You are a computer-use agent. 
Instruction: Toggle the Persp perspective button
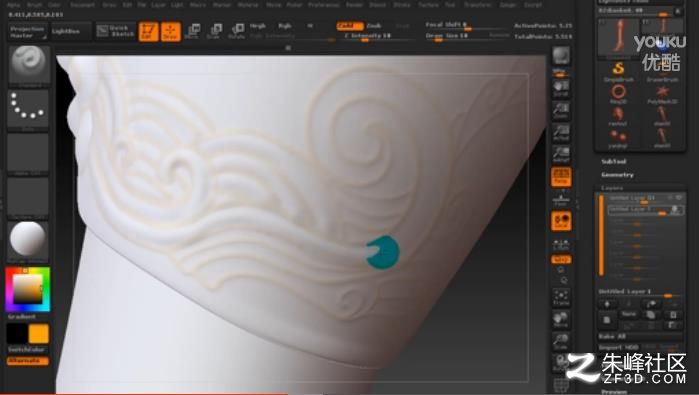pyautogui.click(x=561, y=177)
